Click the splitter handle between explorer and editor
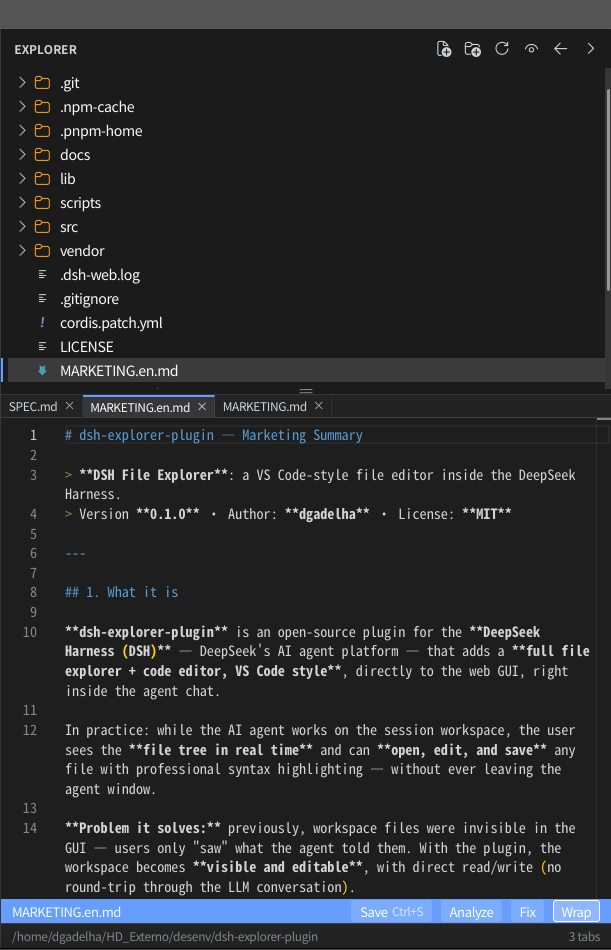The height and width of the screenshot is (950, 611). coord(306,391)
